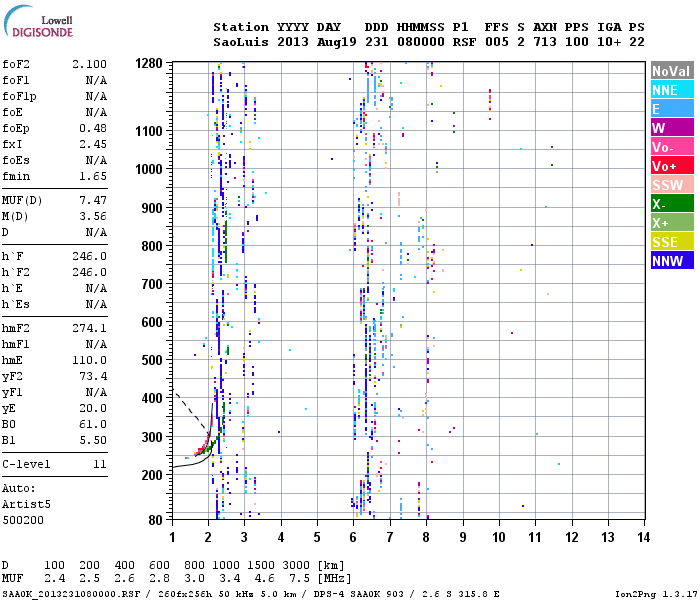Click the year 2013 in header
This screenshot has height=600, width=700.
tap(293, 42)
